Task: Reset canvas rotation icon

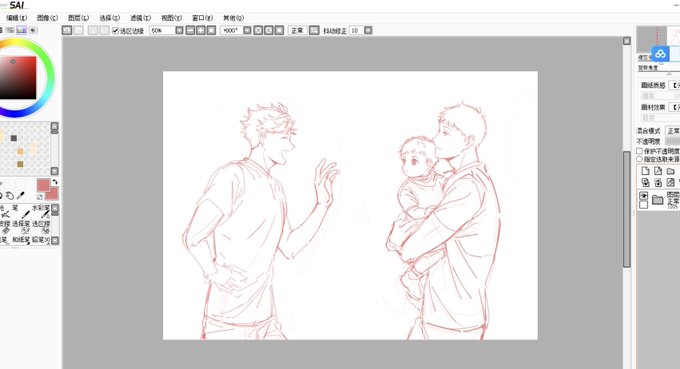Action: [279, 30]
